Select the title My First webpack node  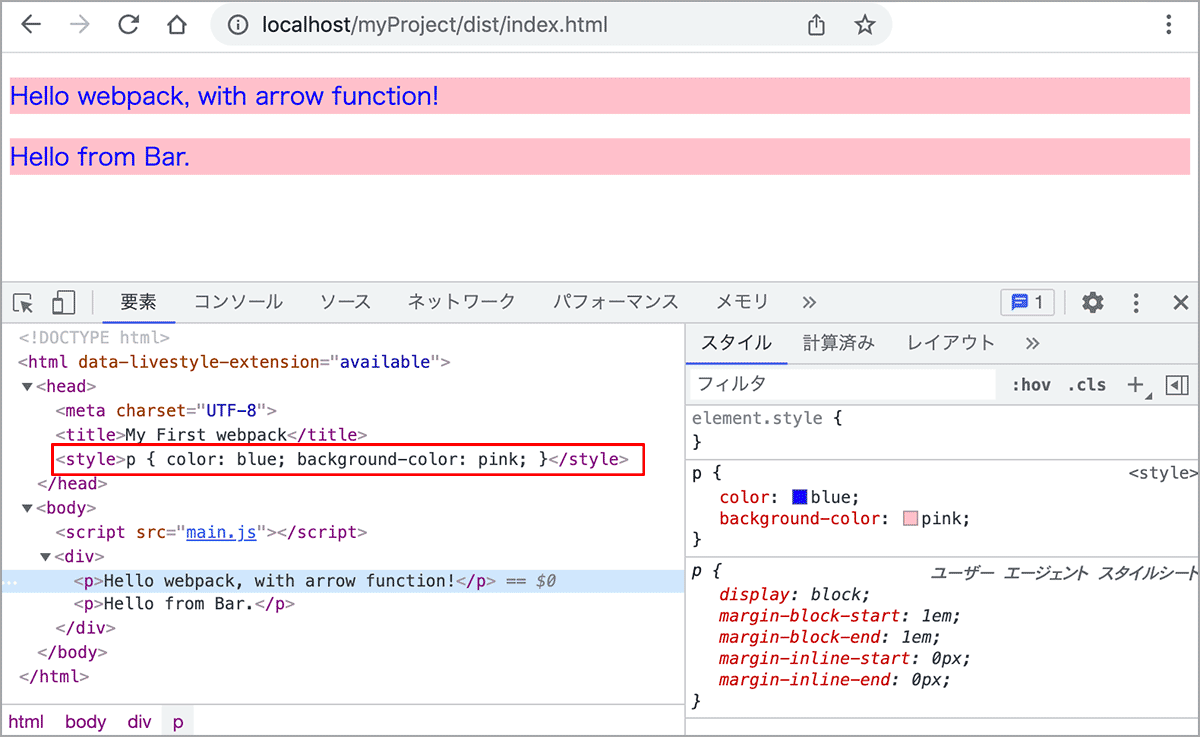[212, 435]
